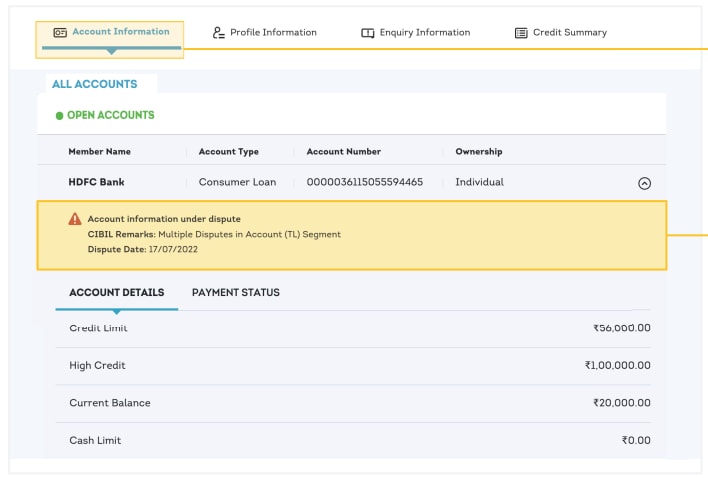708x479 pixels.
Task: Click the Enquiry Information icon
Action: pyautogui.click(x=368, y=33)
